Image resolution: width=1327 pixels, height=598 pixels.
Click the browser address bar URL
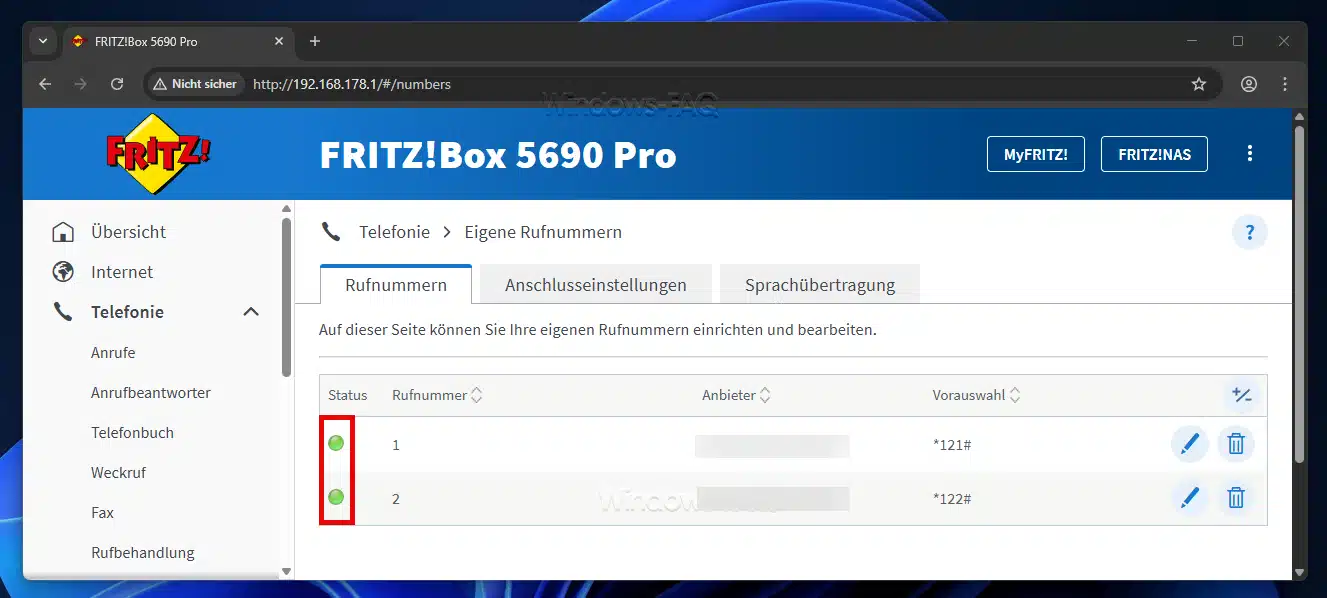352,84
